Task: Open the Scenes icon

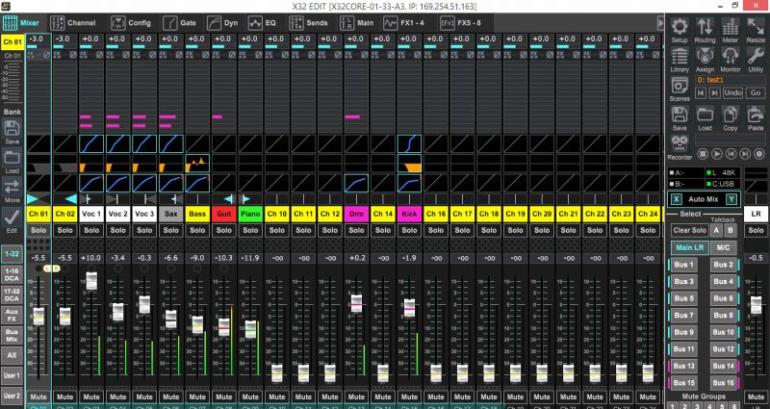Action: click(x=680, y=85)
